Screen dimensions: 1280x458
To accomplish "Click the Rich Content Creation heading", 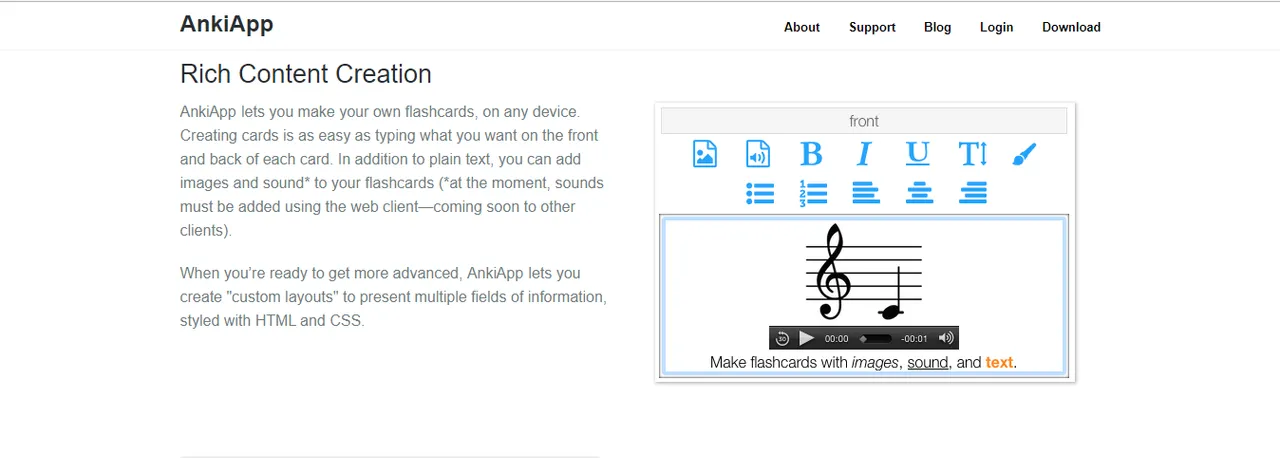I will click(x=306, y=74).
